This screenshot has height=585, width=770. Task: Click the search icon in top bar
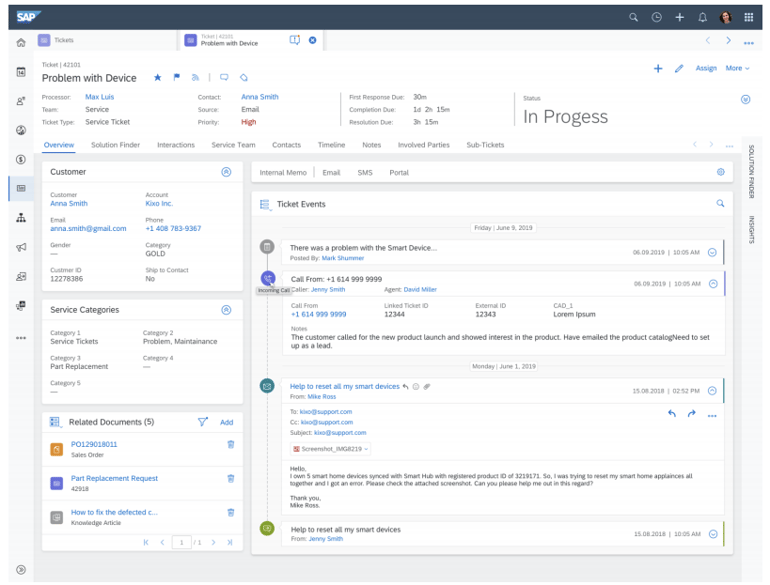[633, 18]
